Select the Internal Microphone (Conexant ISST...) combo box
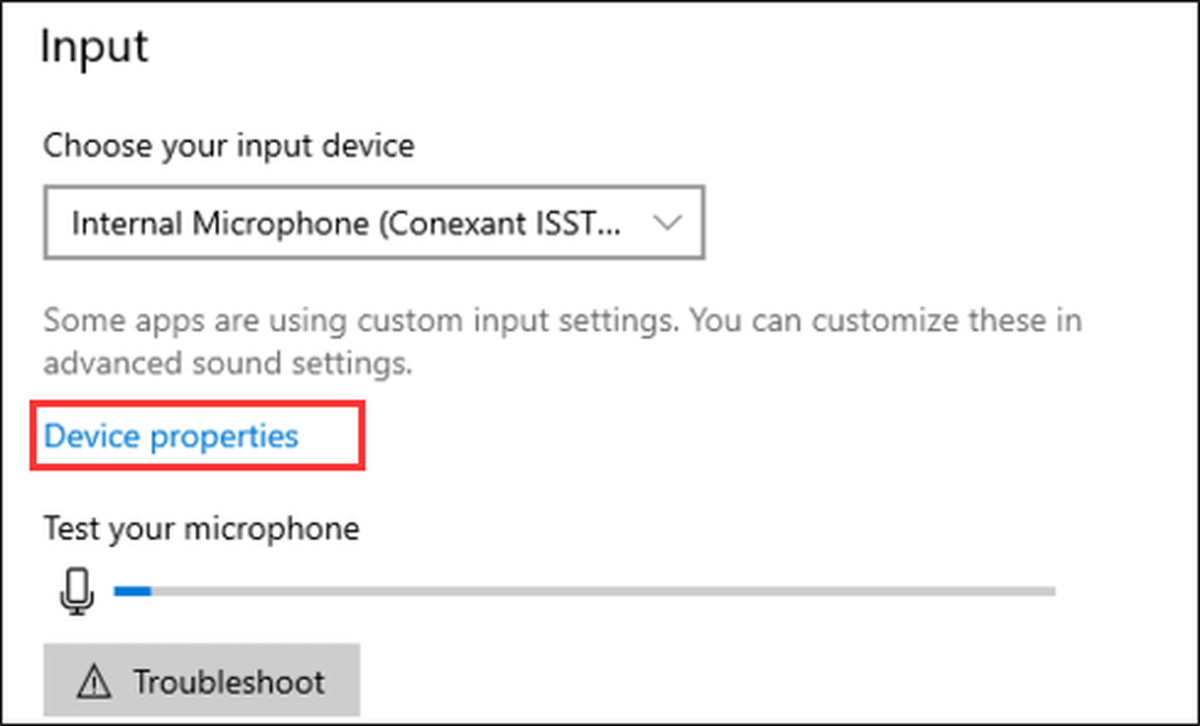The image size is (1200, 726). [x=374, y=222]
